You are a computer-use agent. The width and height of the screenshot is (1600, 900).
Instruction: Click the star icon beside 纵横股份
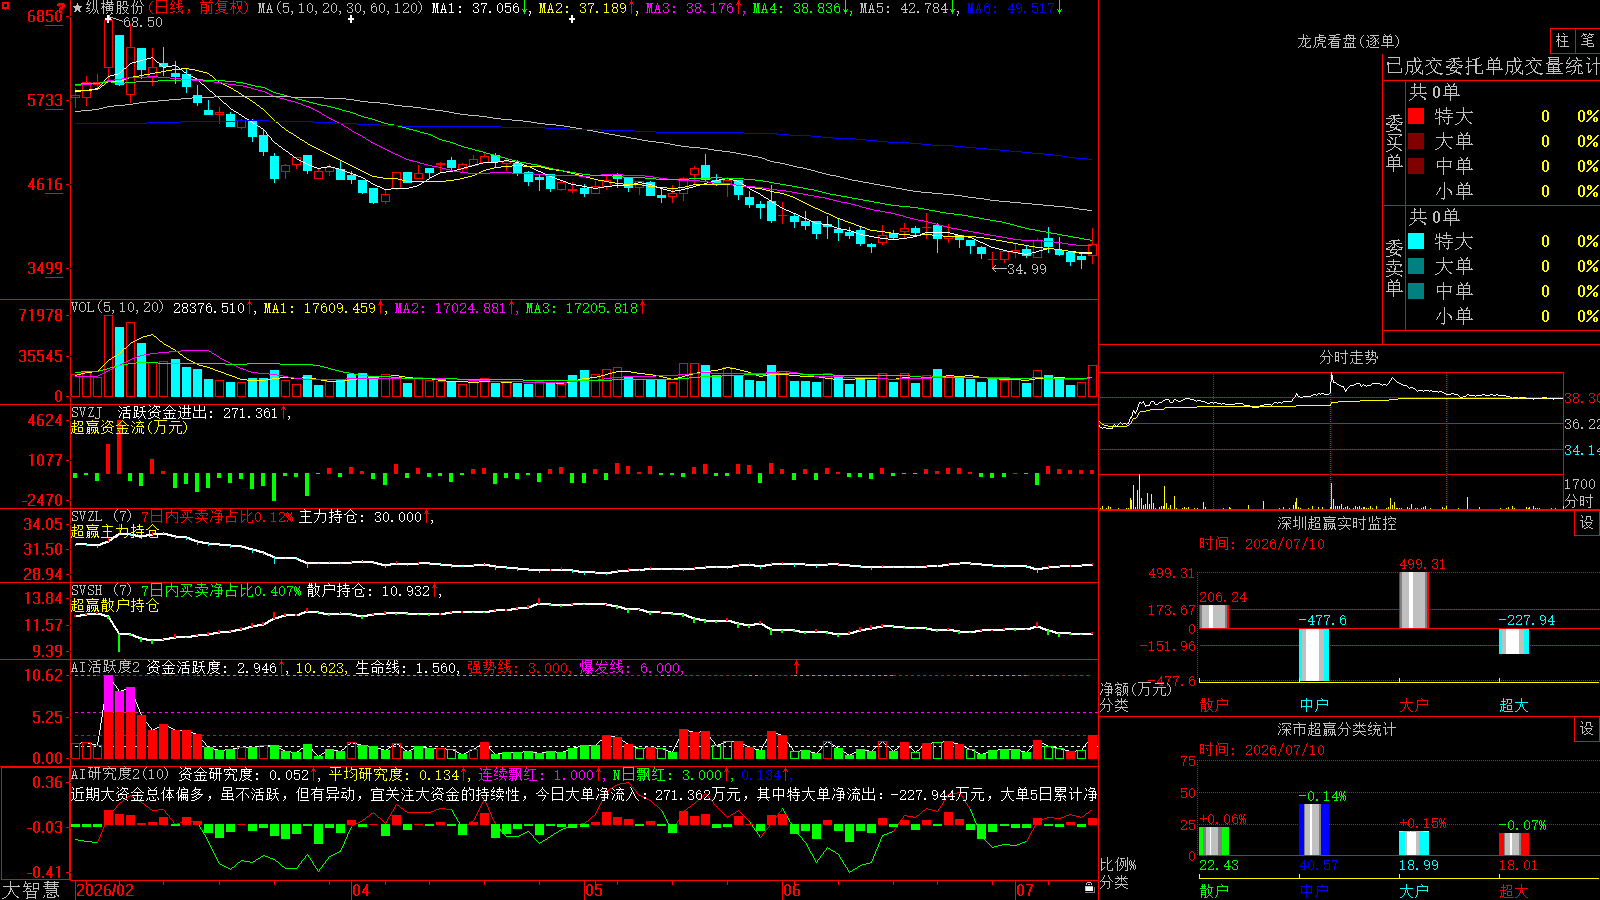[x=78, y=8]
